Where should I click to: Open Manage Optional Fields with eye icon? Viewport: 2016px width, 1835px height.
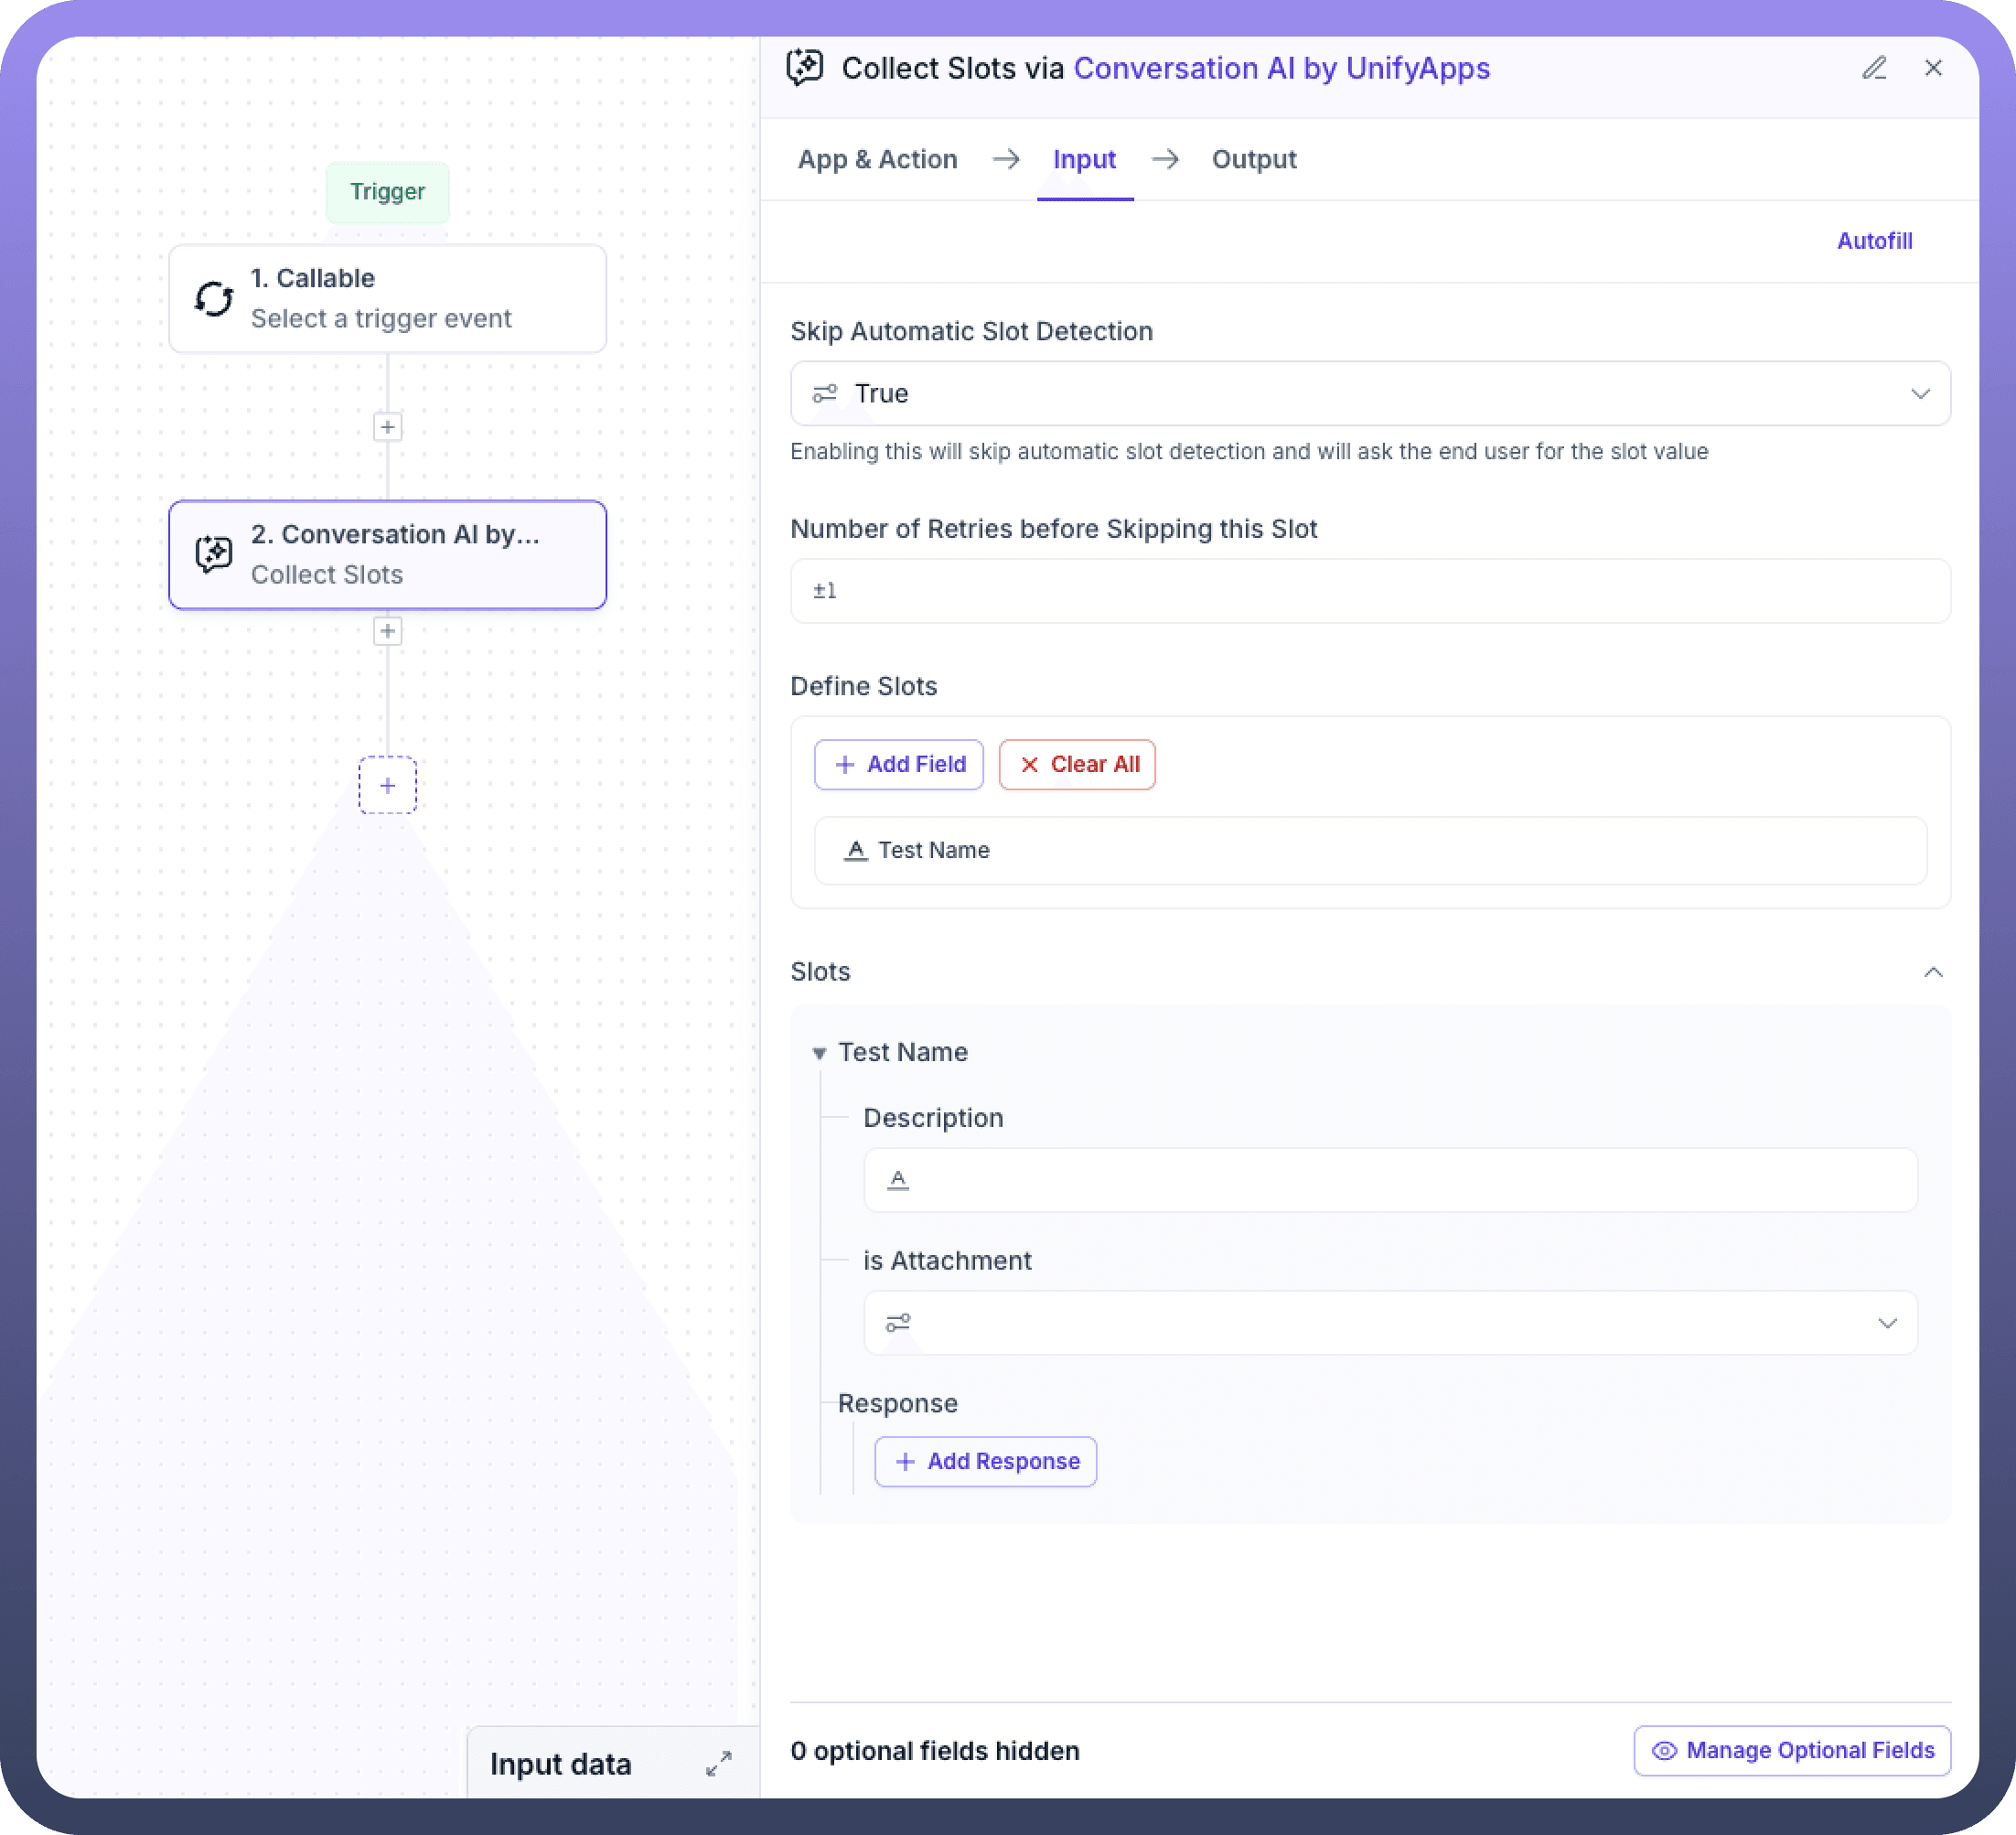1792,1750
